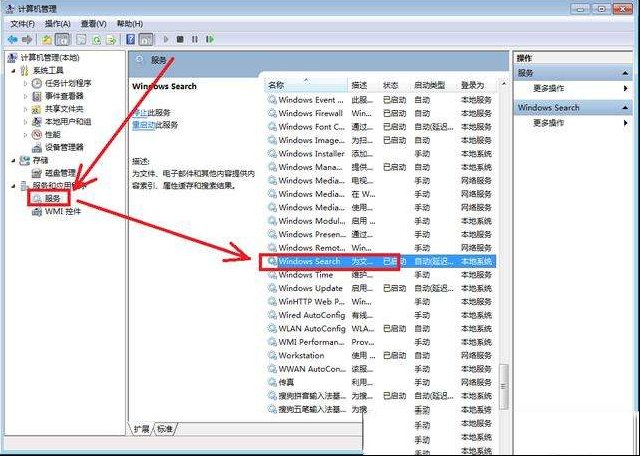Click the Stop service square icon
This screenshot has width=640, height=456.
pos(180,39)
